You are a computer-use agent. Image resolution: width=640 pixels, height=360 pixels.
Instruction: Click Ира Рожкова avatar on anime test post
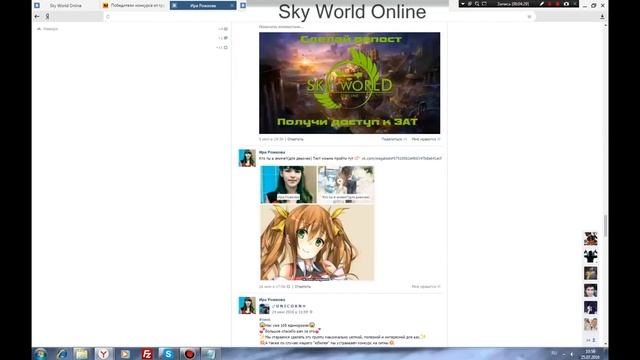coord(247,158)
